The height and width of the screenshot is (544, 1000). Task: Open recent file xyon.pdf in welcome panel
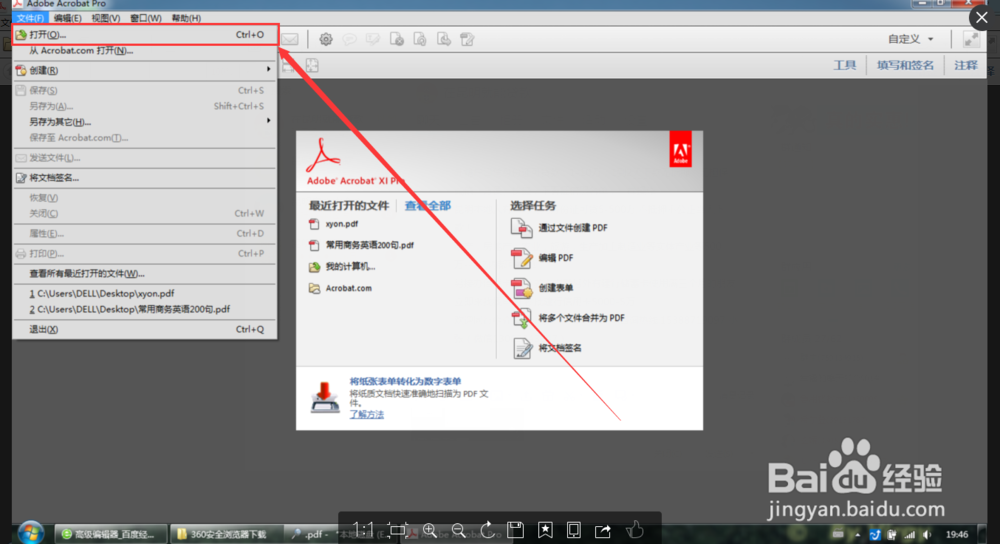point(342,224)
